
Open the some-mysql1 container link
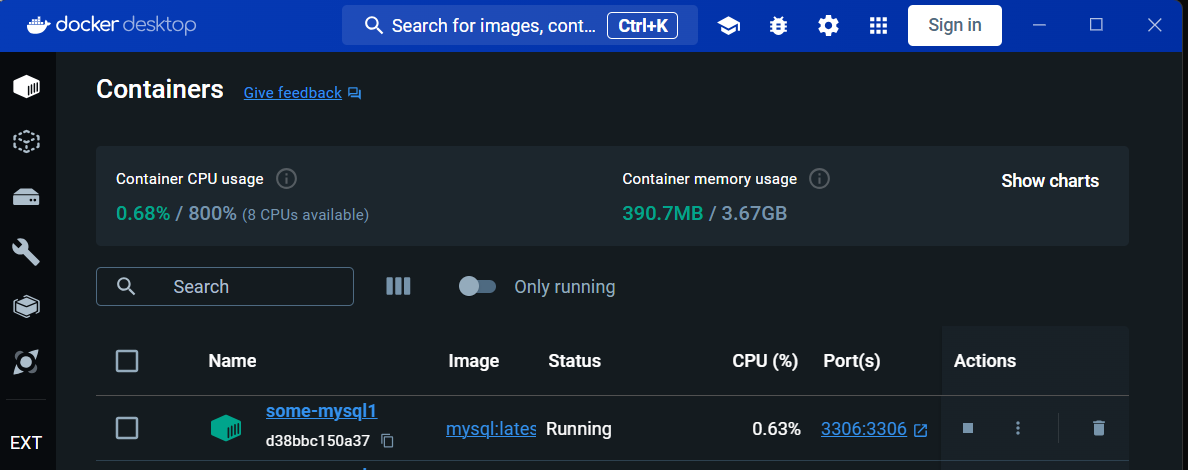pyautogui.click(x=321, y=411)
